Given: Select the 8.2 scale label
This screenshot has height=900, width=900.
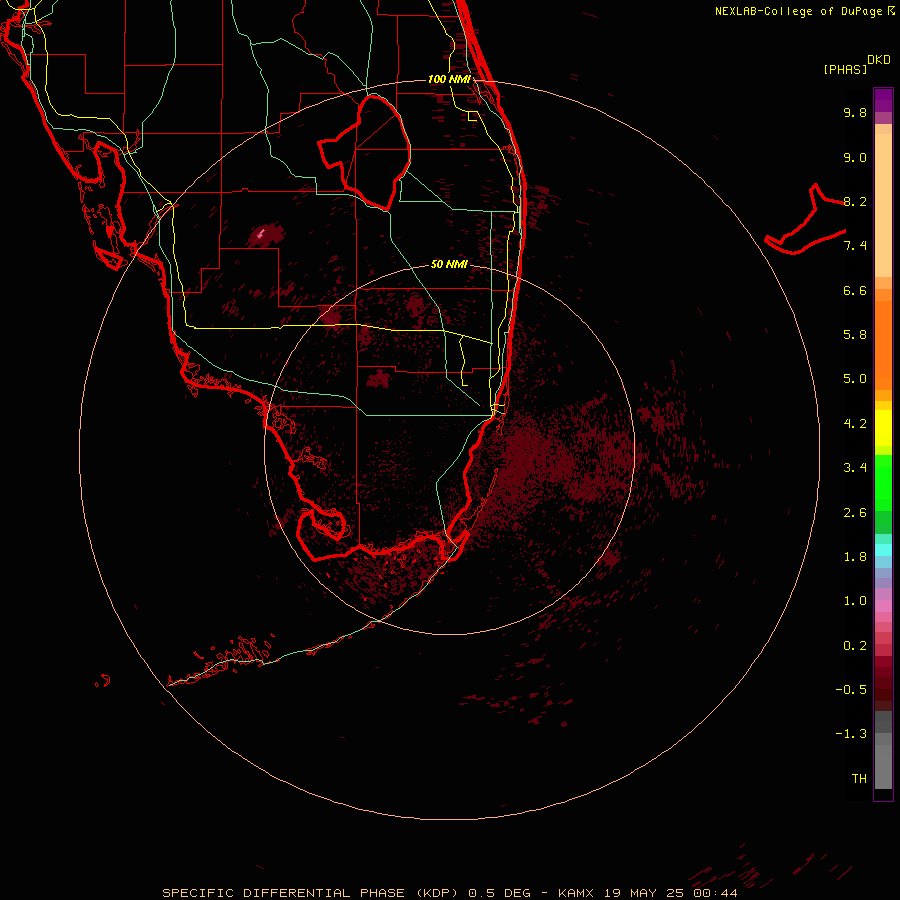Looking at the screenshot, I should pos(855,201).
